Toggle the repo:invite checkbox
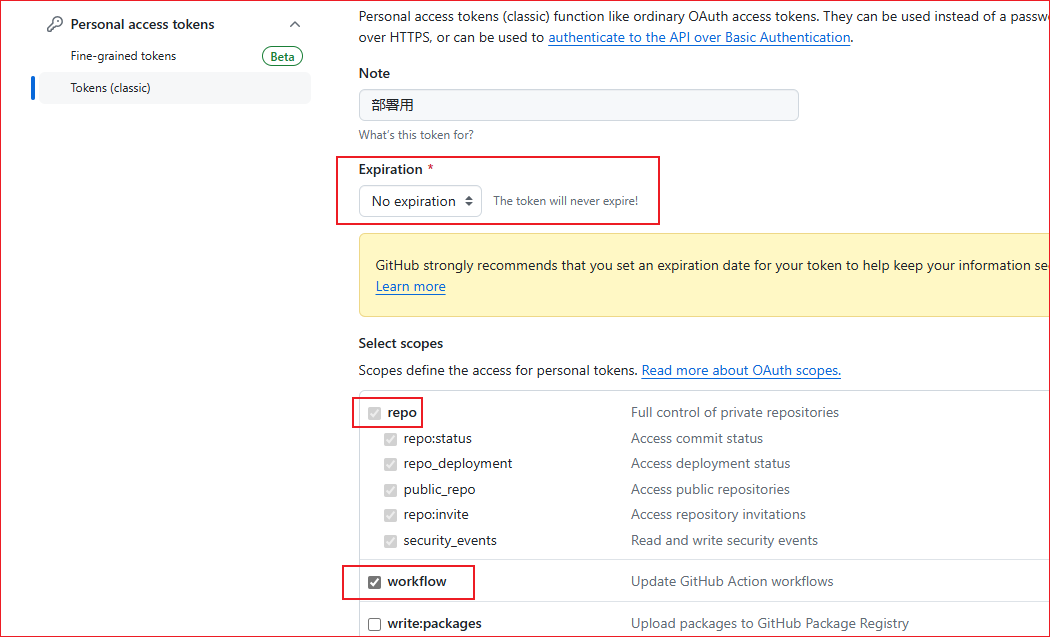The height and width of the screenshot is (637, 1050). [390, 515]
